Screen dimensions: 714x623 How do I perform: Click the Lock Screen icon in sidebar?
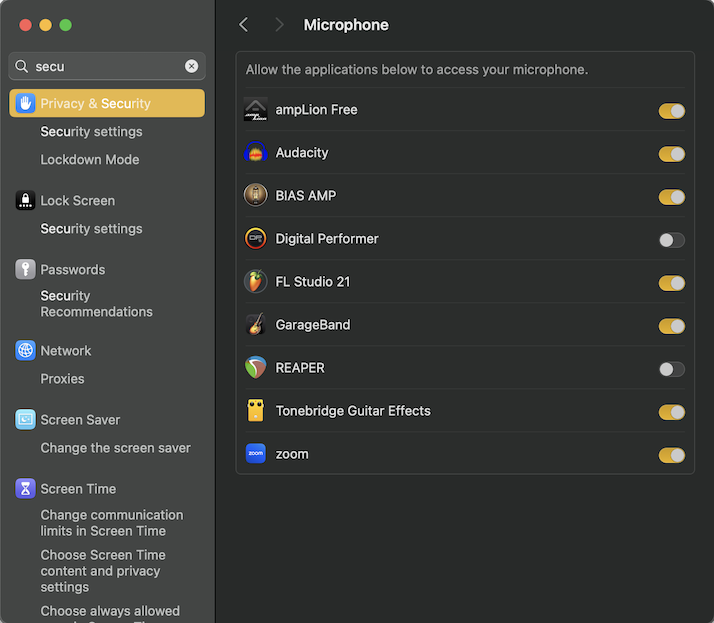tap(26, 200)
